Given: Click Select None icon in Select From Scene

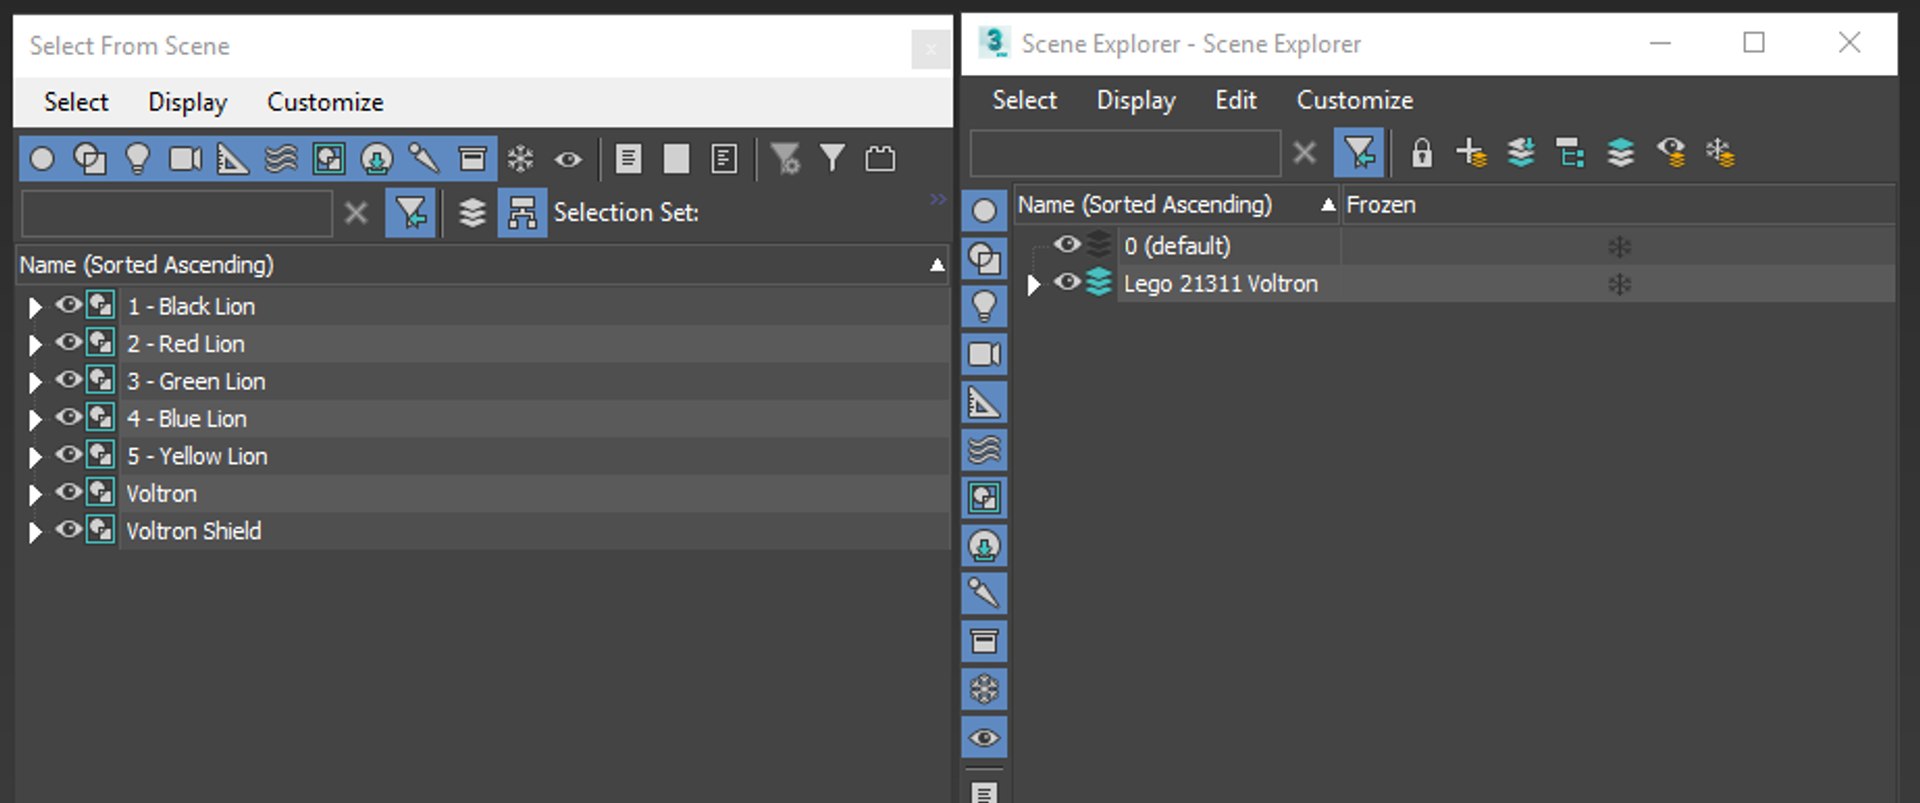Looking at the screenshot, I should point(676,158).
